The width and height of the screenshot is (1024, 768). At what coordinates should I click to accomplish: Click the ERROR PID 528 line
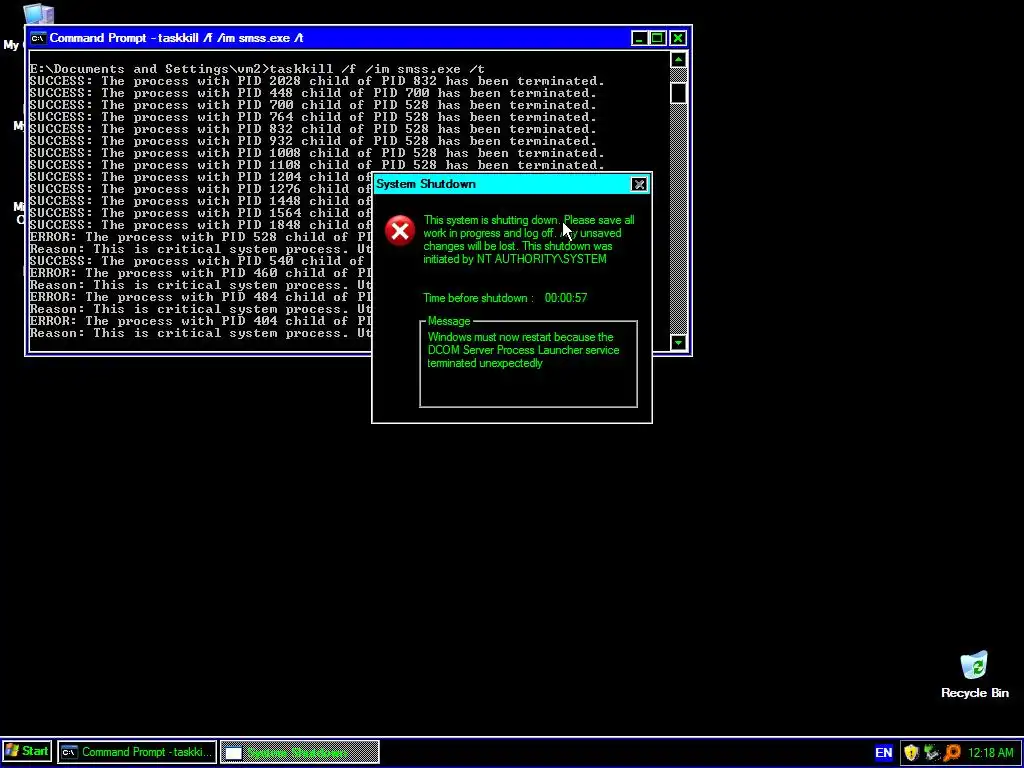(x=200, y=237)
